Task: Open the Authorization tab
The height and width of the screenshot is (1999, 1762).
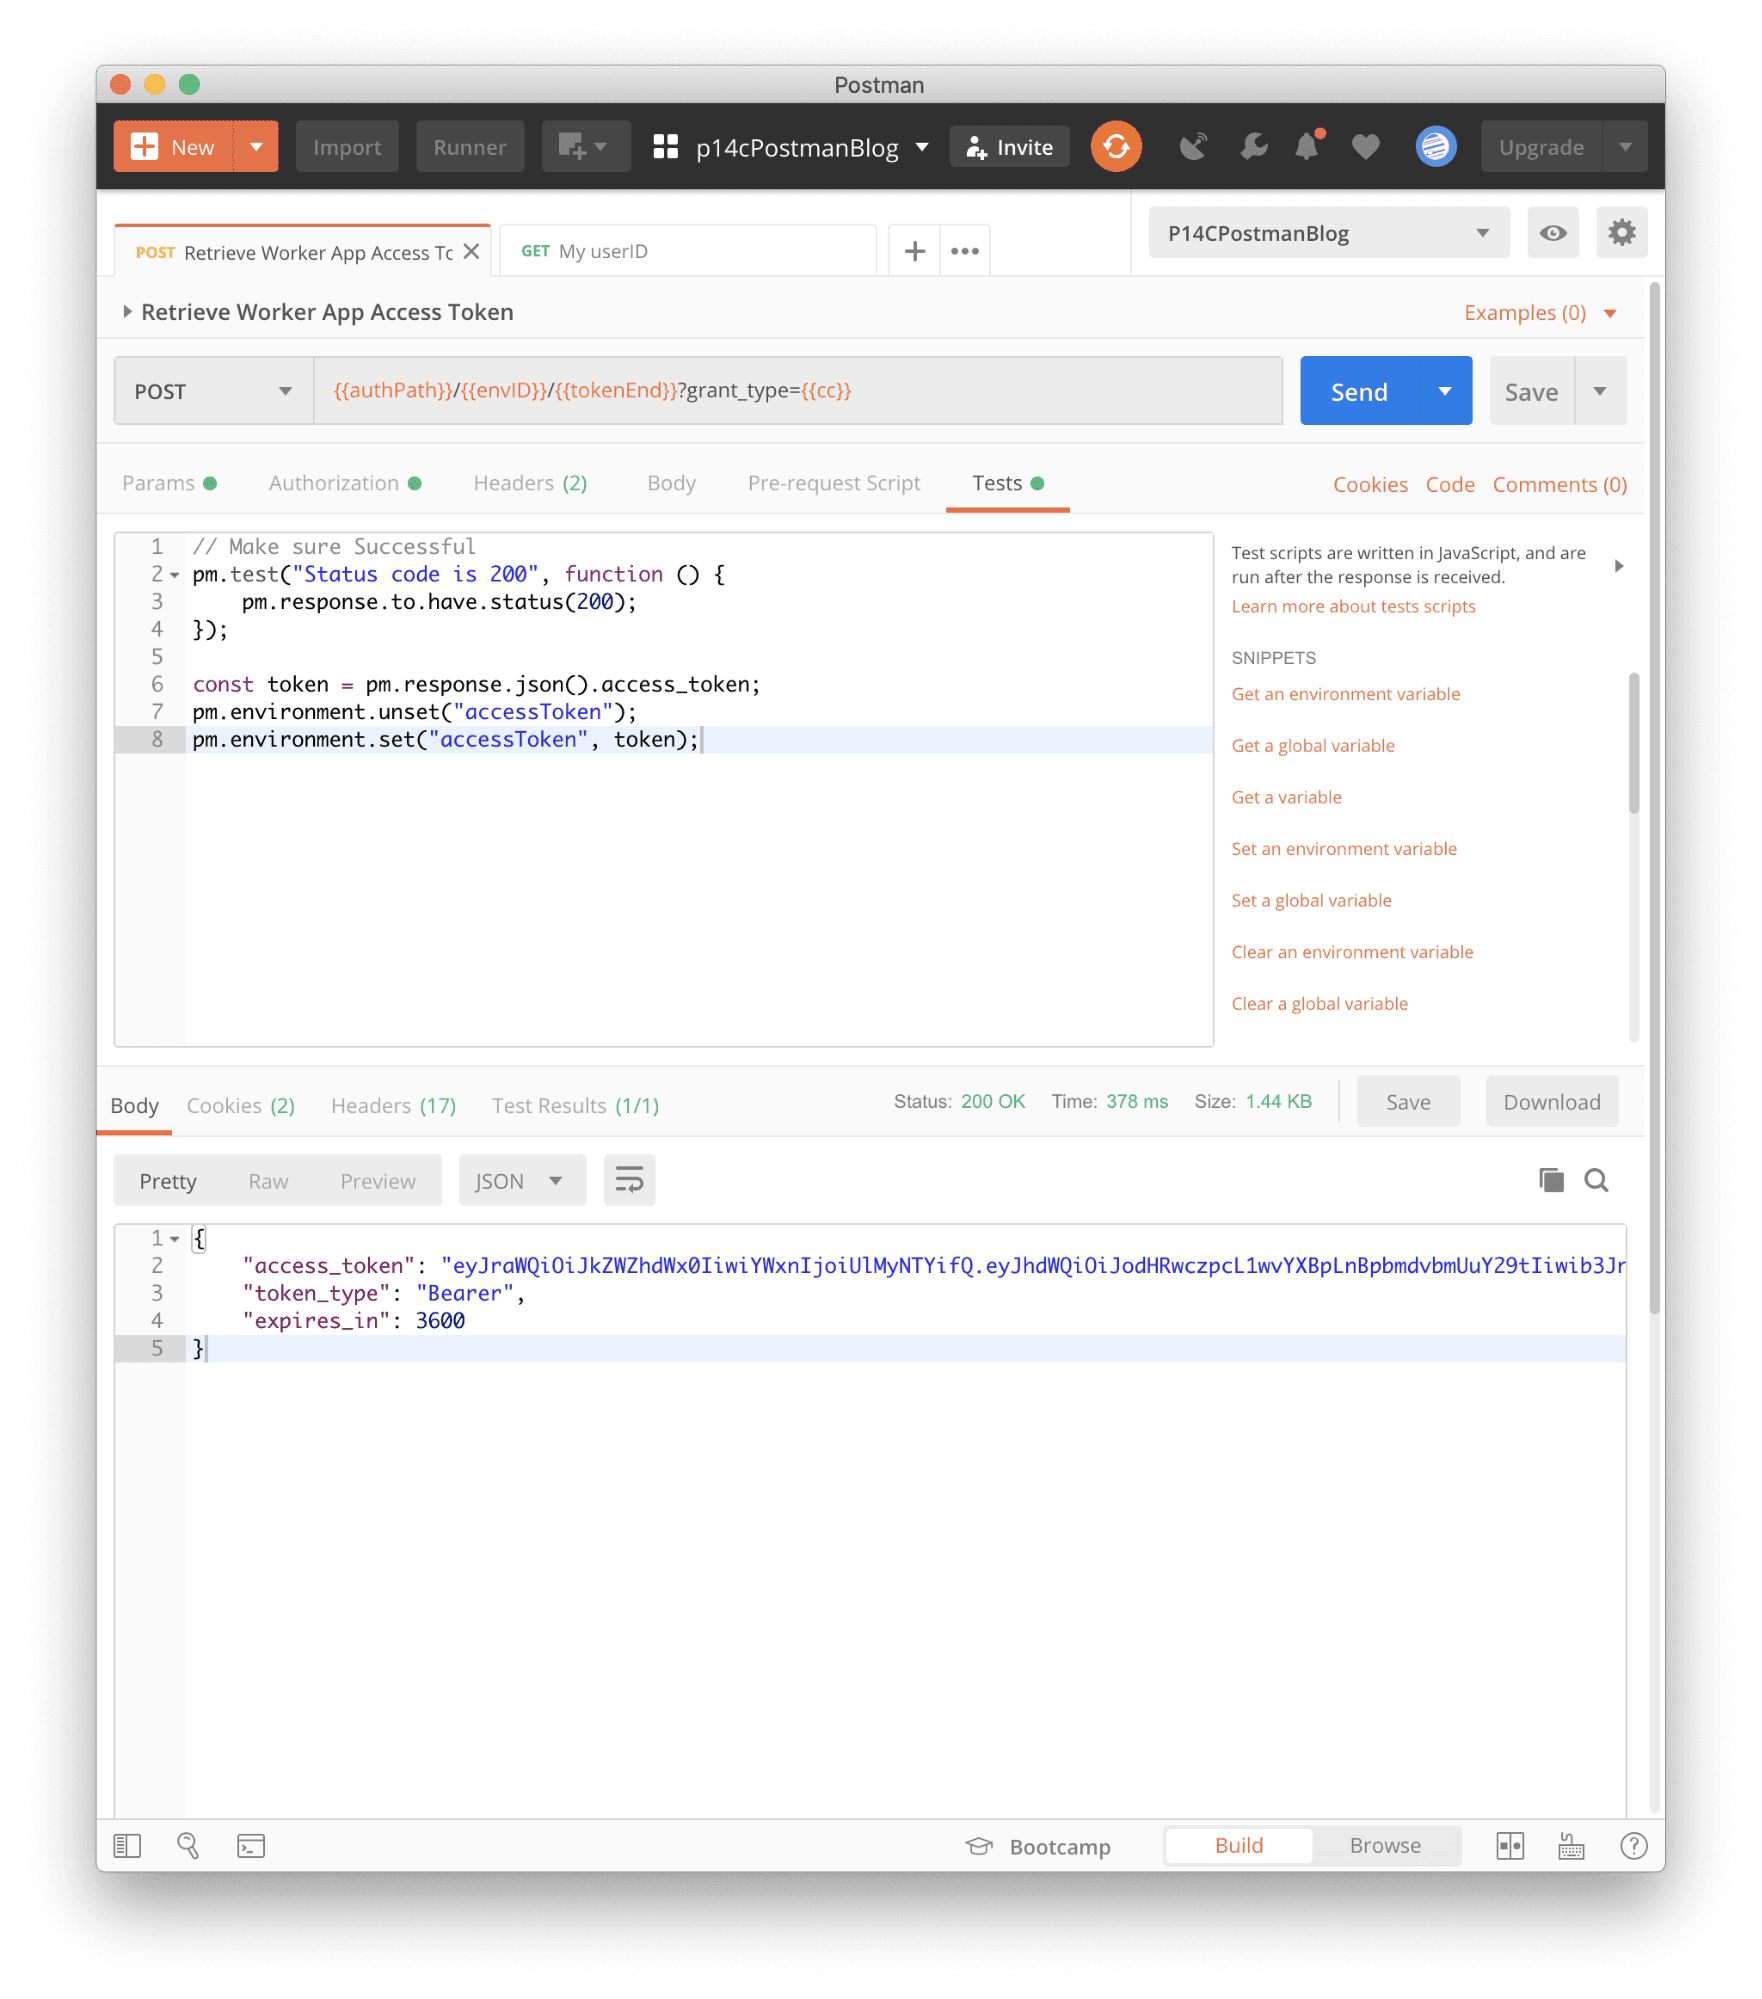Action: click(x=345, y=483)
